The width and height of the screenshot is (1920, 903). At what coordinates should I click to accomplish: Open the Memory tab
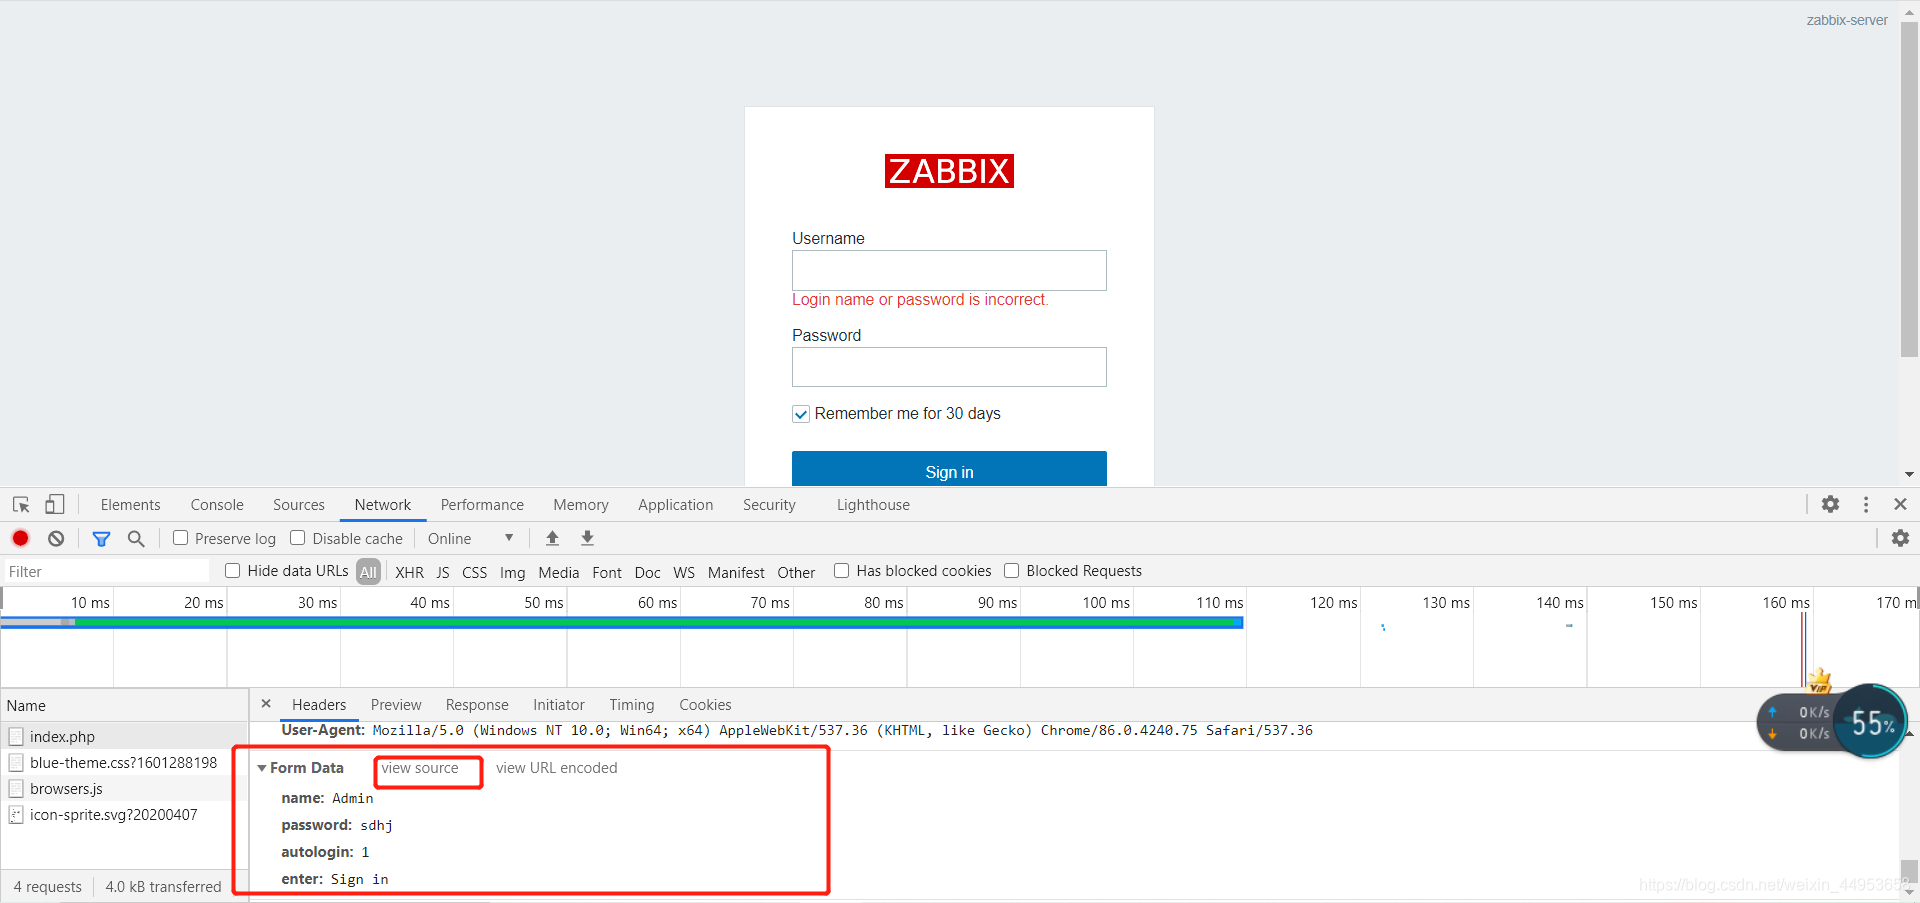581,505
